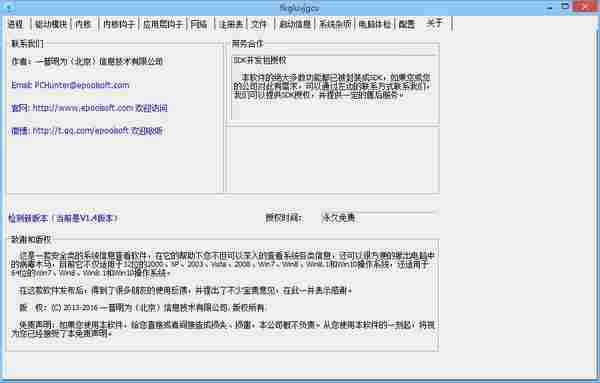The height and width of the screenshot is (383, 600).
Task: Select the 文件 tab
Action: (259, 24)
